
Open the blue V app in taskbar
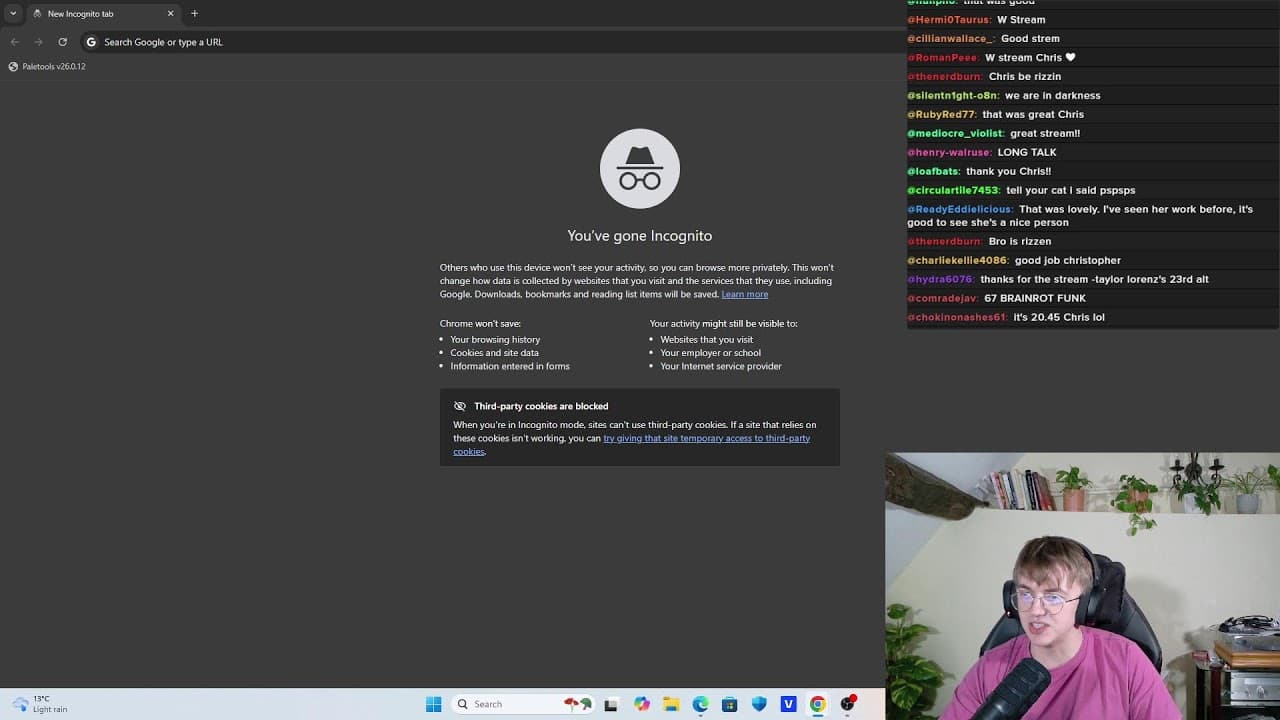tap(788, 704)
